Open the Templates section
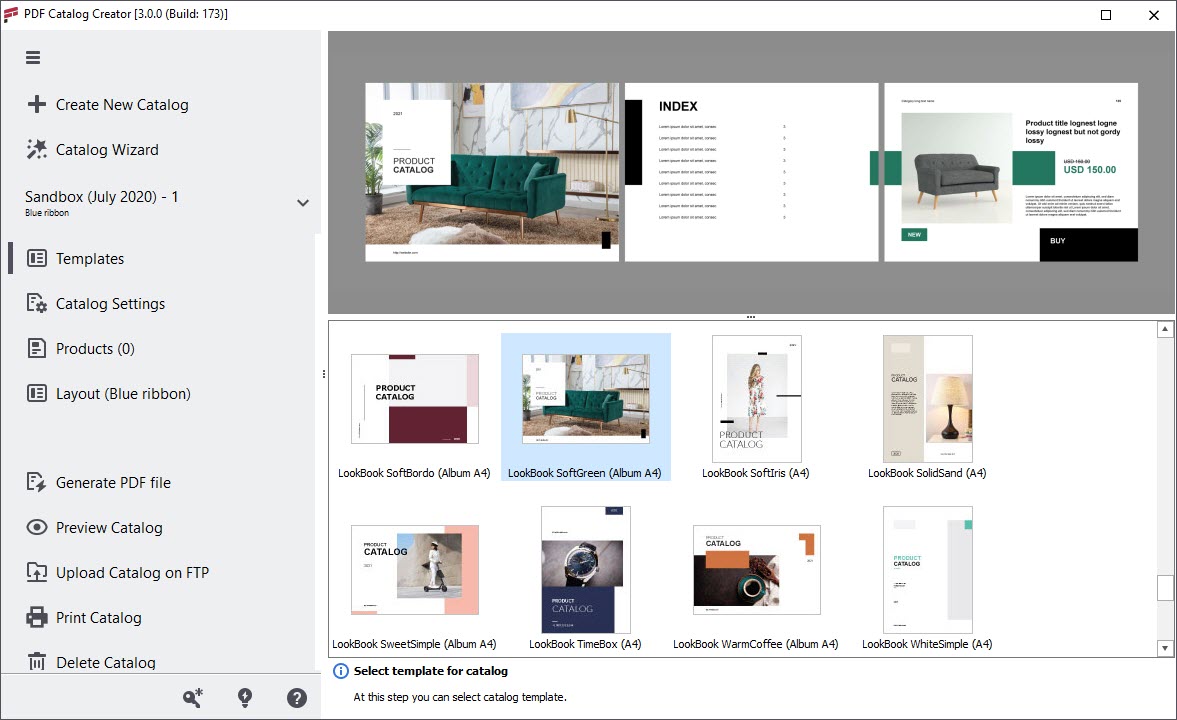Image resolution: width=1177 pixels, height=720 pixels. (90, 259)
